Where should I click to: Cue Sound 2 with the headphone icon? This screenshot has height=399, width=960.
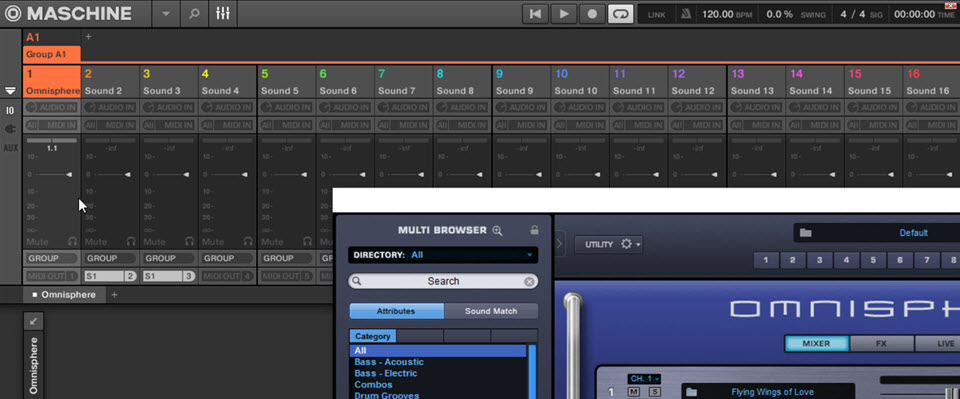(x=131, y=242)
